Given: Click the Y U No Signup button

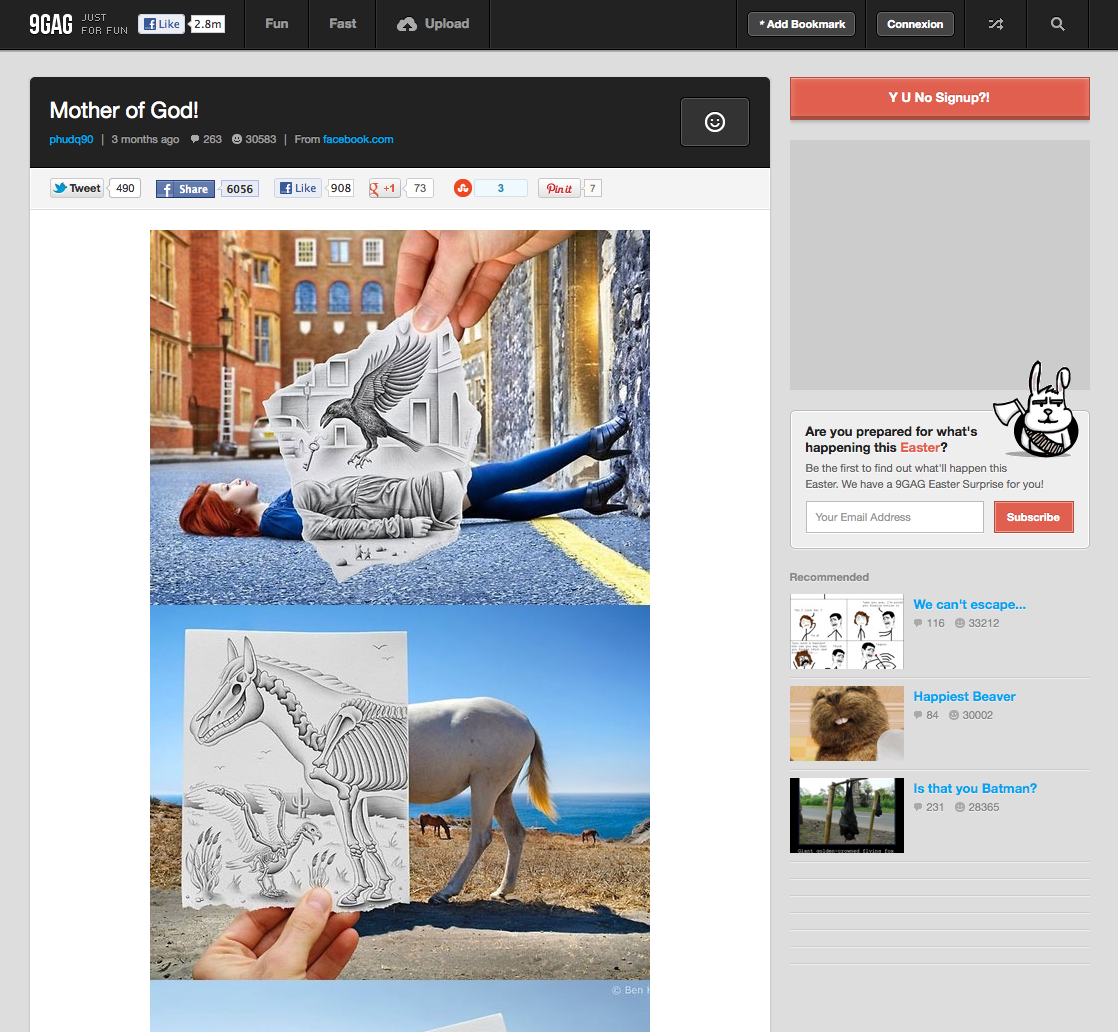Looking at the screenshot, I should 939,98.
